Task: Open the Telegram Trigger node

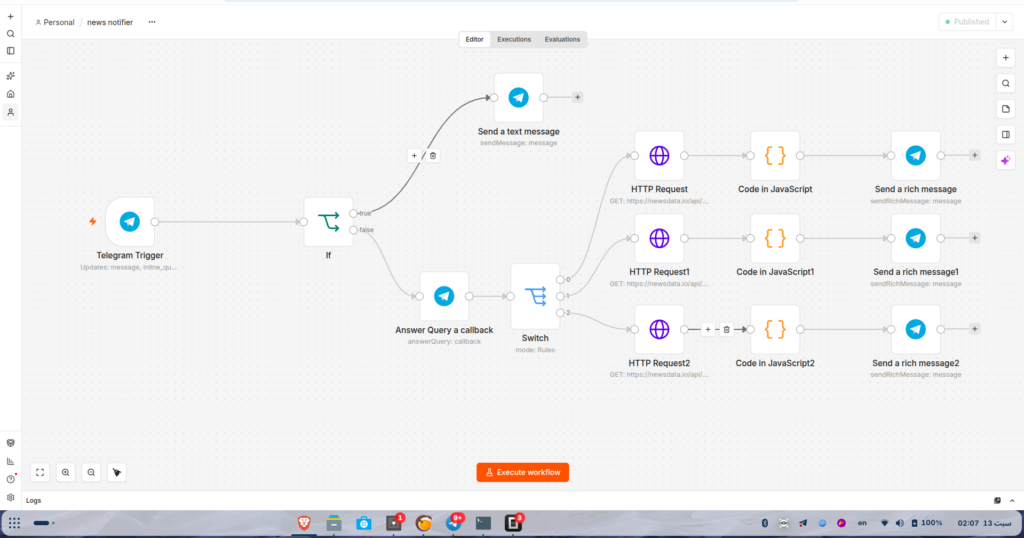Action: click(x=130, y=222)
